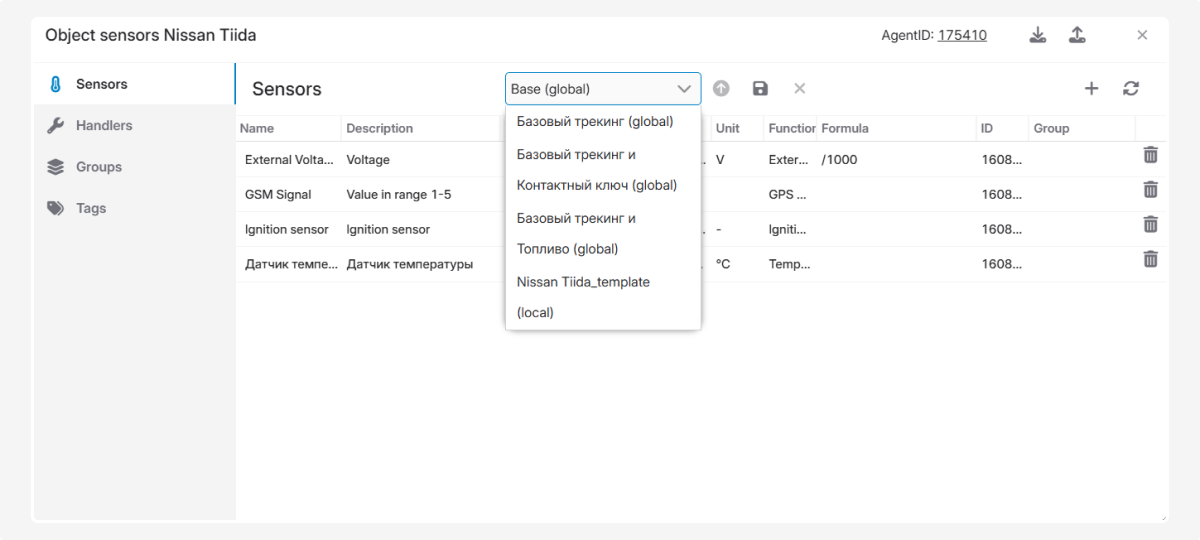The image size is (1200, 540).
Task: Open the Handlers tab
Action: click(104, 126)
